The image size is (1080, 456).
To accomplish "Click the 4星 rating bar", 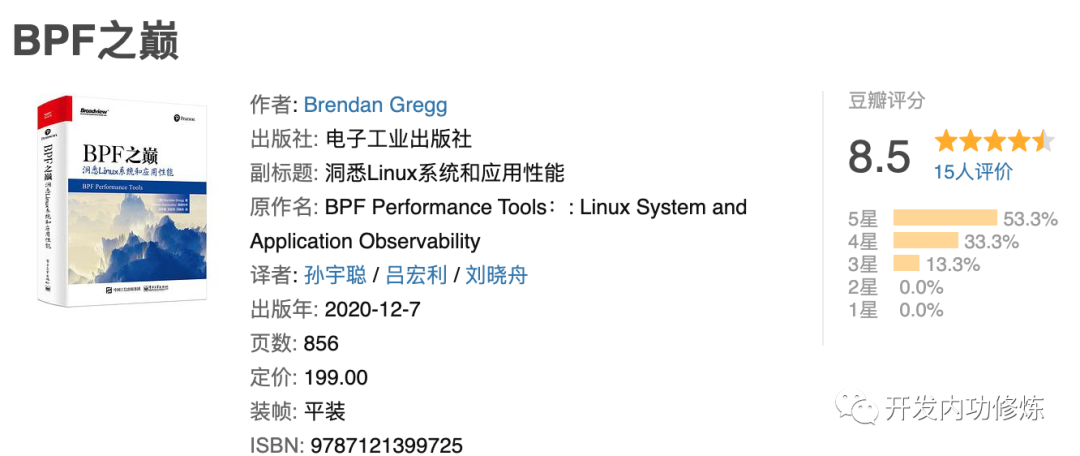I will 926,241.
